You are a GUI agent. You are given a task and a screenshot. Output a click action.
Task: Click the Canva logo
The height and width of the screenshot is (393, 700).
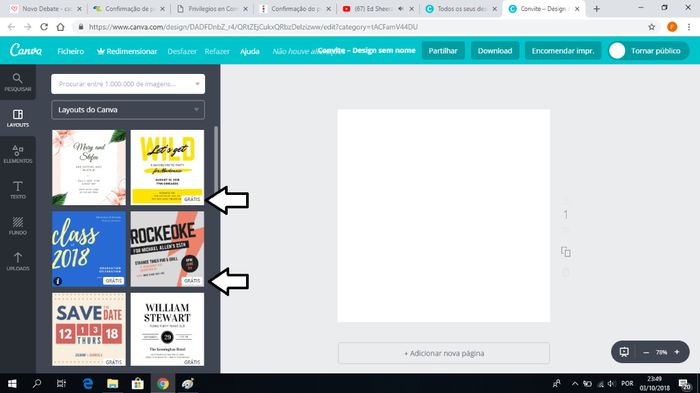26,50
